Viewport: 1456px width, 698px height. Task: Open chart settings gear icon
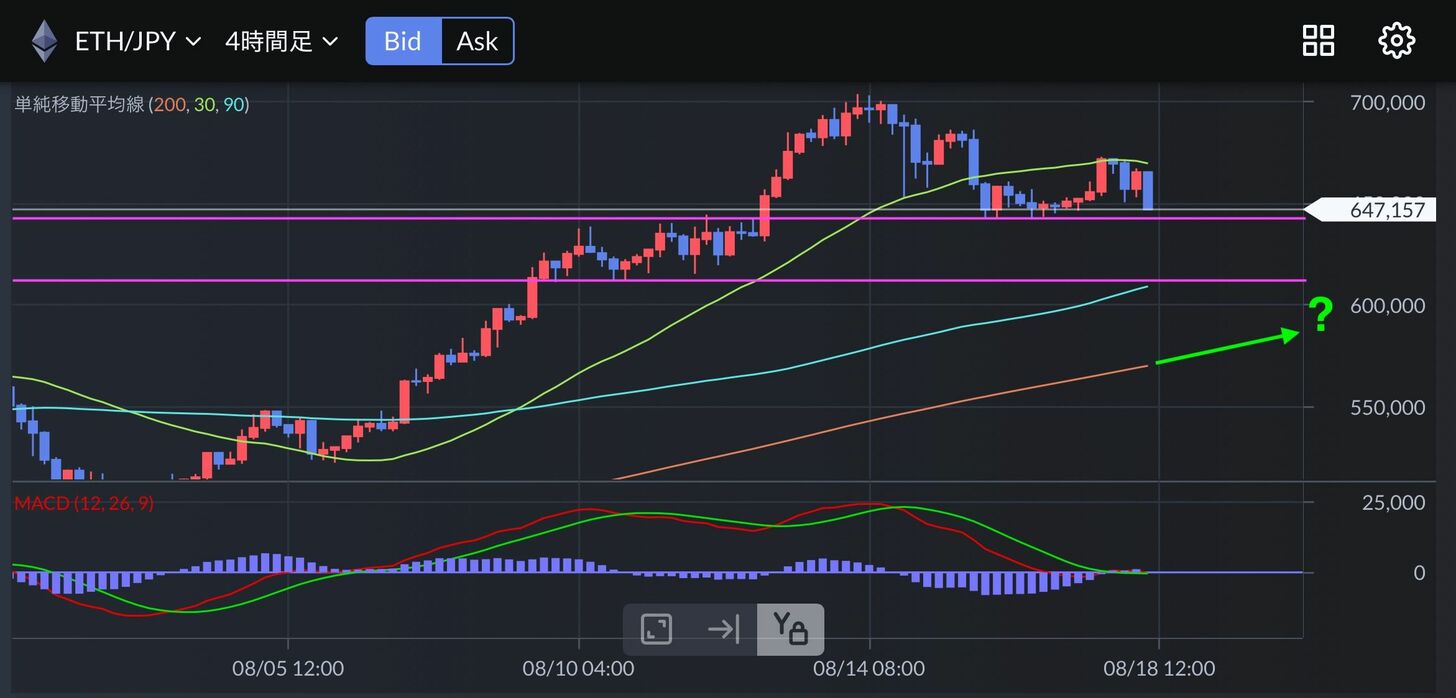tap(1396, 41)
